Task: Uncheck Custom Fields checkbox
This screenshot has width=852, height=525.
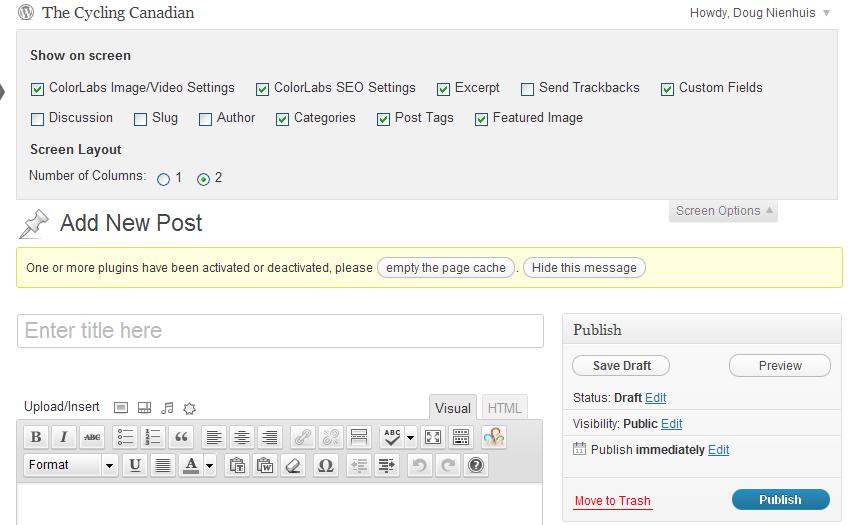Action: (x=667, y=89)
